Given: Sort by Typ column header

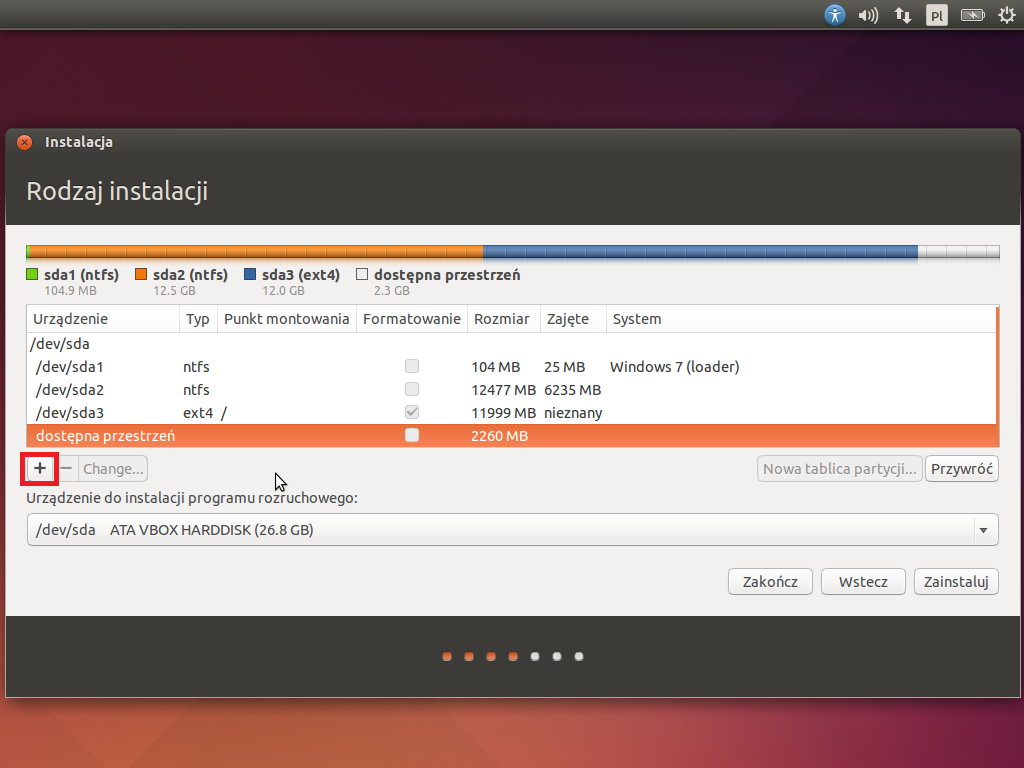Looking at the screenshot, I should click(x=198, y=319).
